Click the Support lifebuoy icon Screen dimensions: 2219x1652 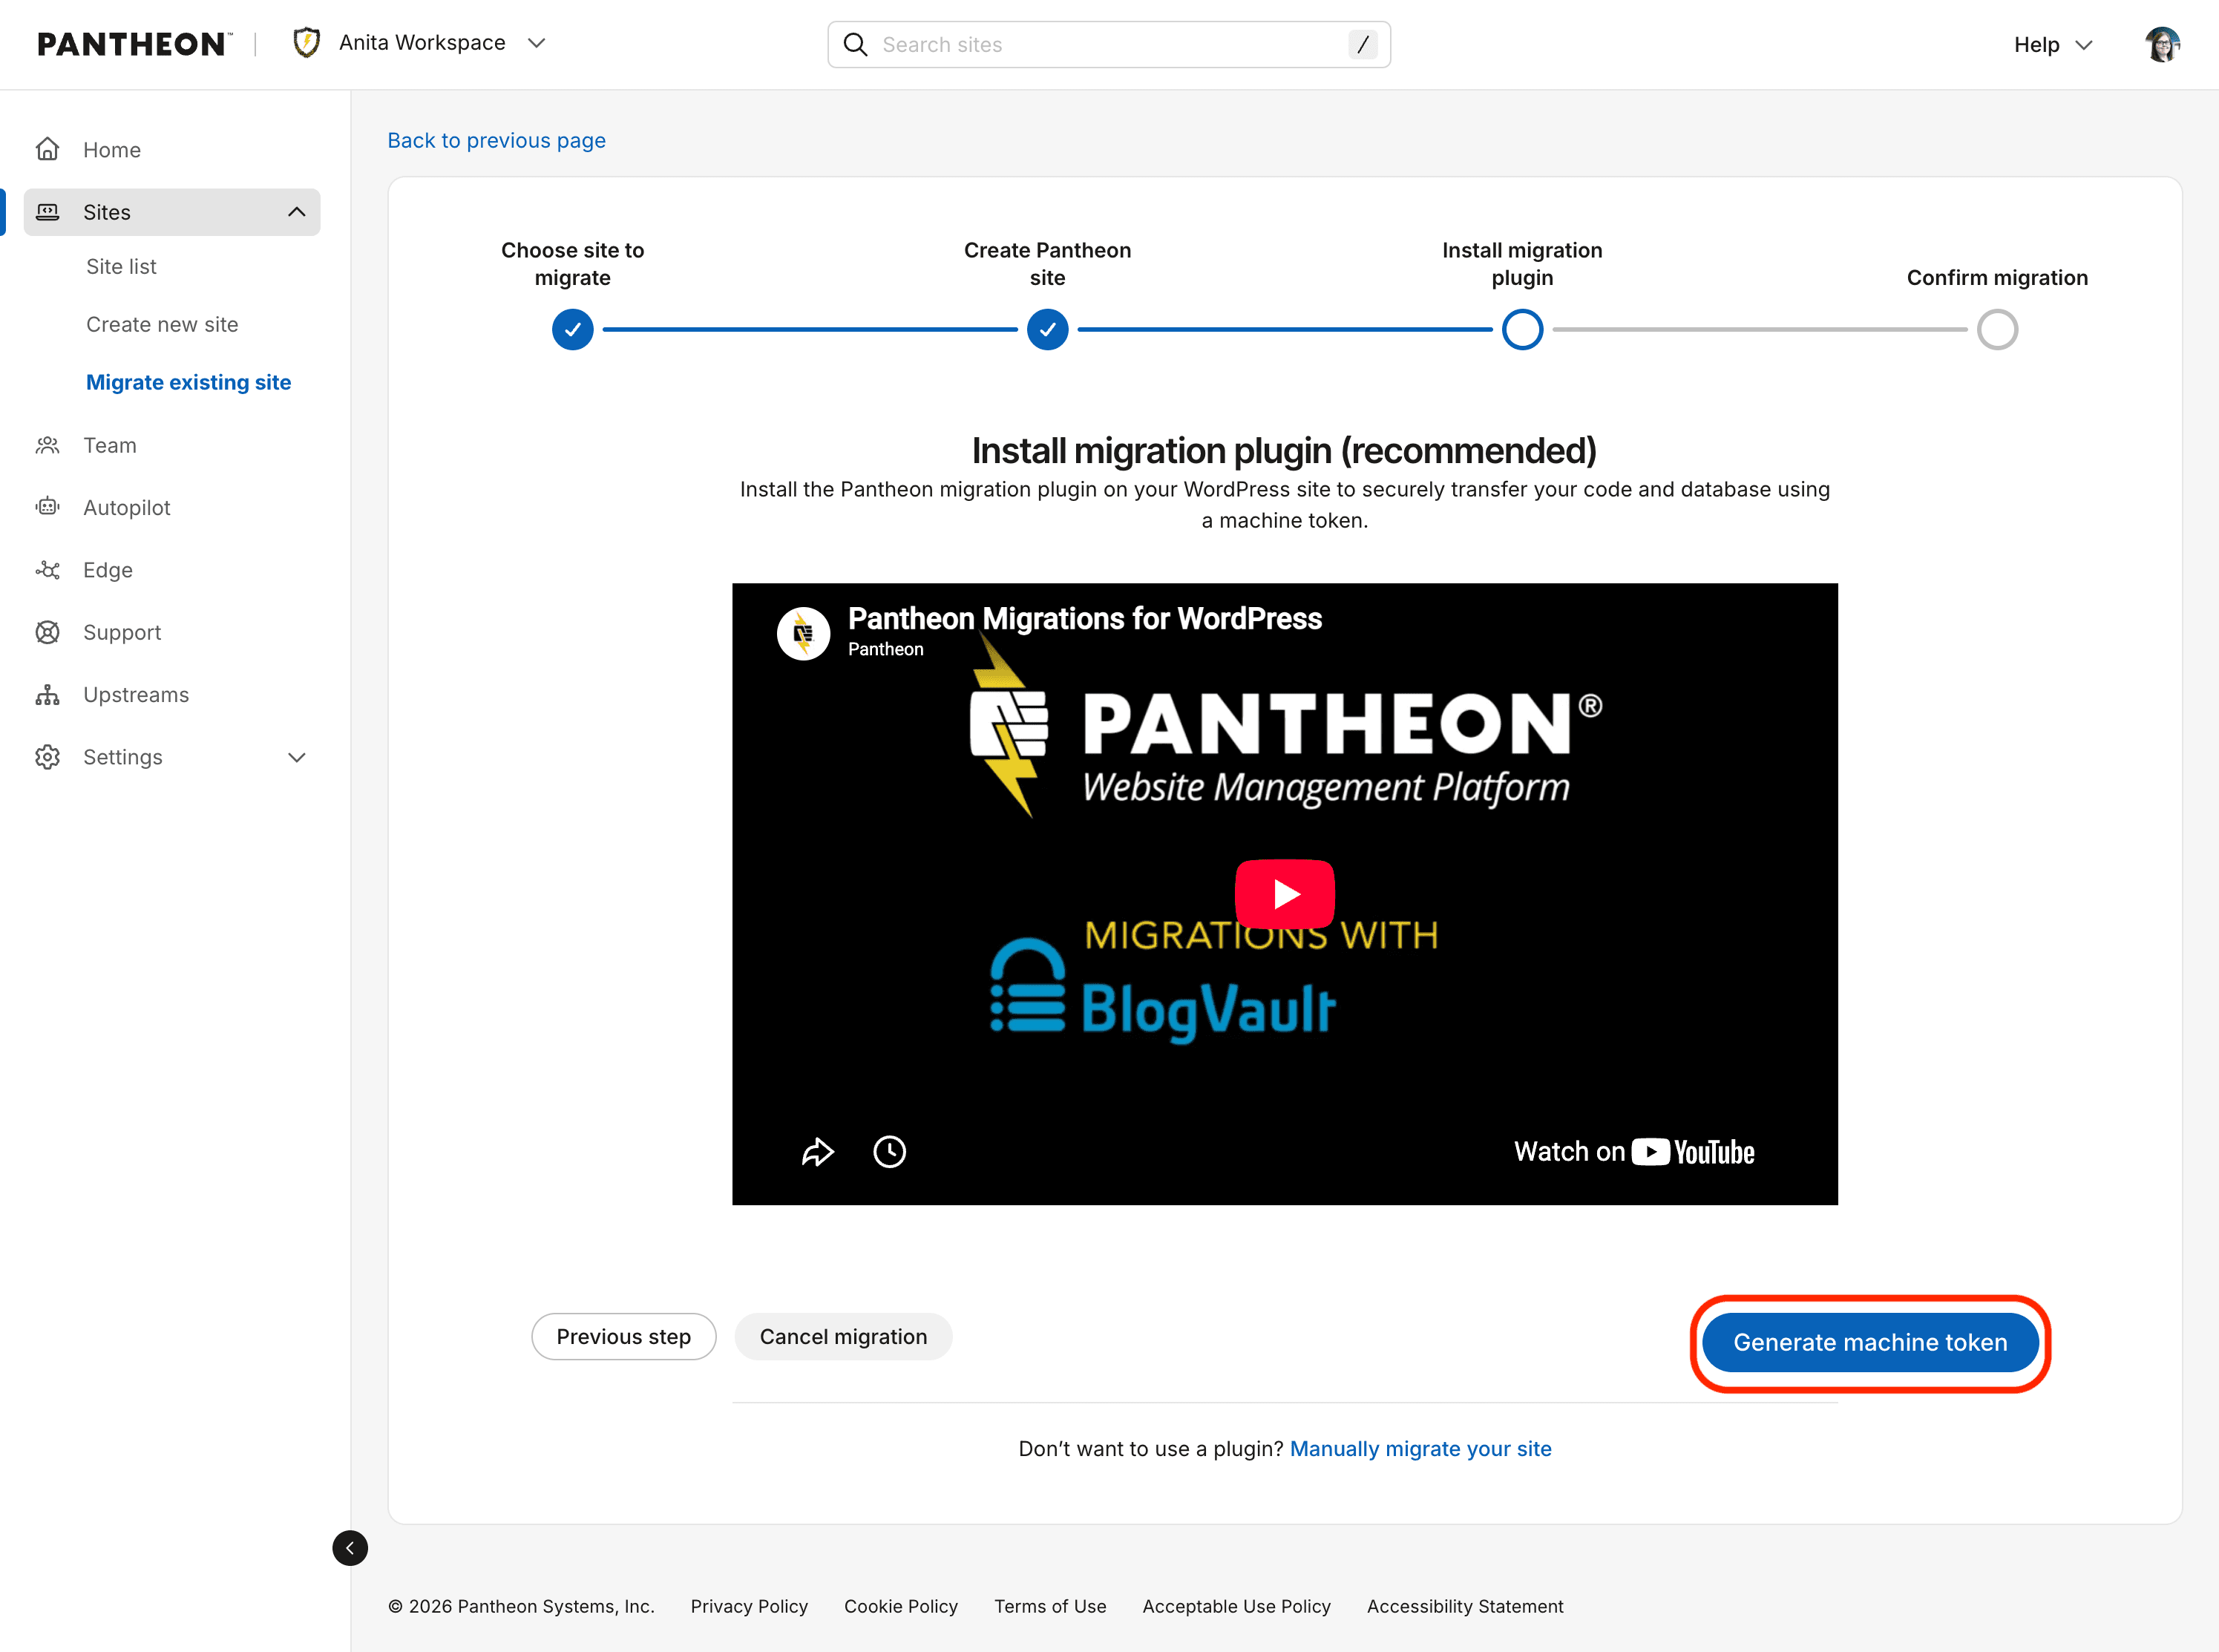pos(47,633)
